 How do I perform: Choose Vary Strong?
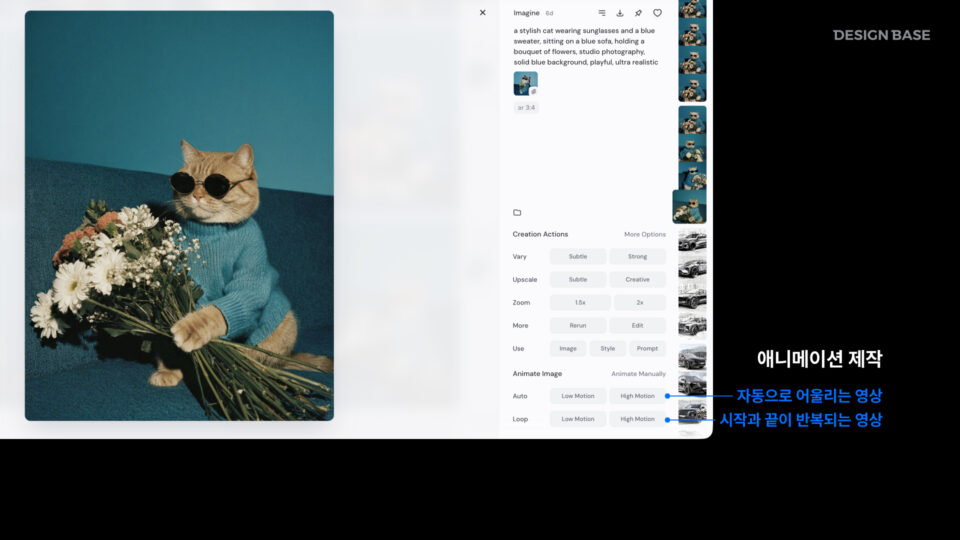click(x=637, y=257)
